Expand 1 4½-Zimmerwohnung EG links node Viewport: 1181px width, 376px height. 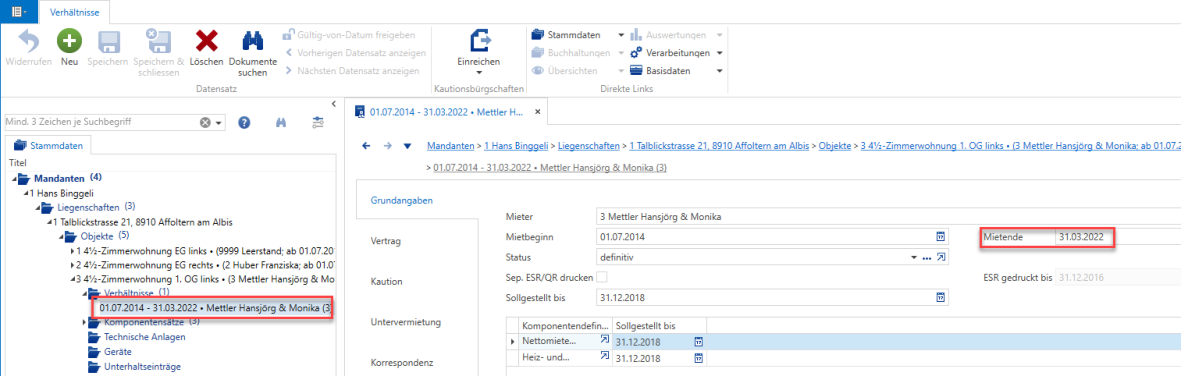(72, 250)
